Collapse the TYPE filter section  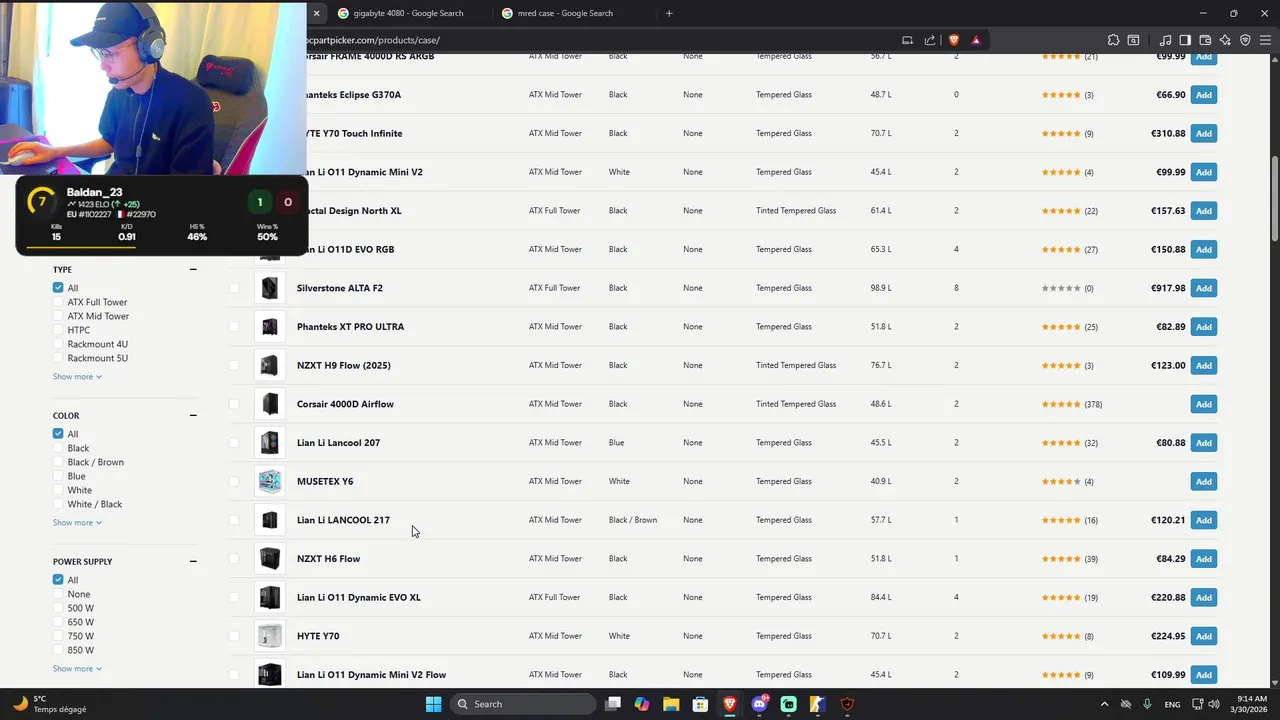193,269
